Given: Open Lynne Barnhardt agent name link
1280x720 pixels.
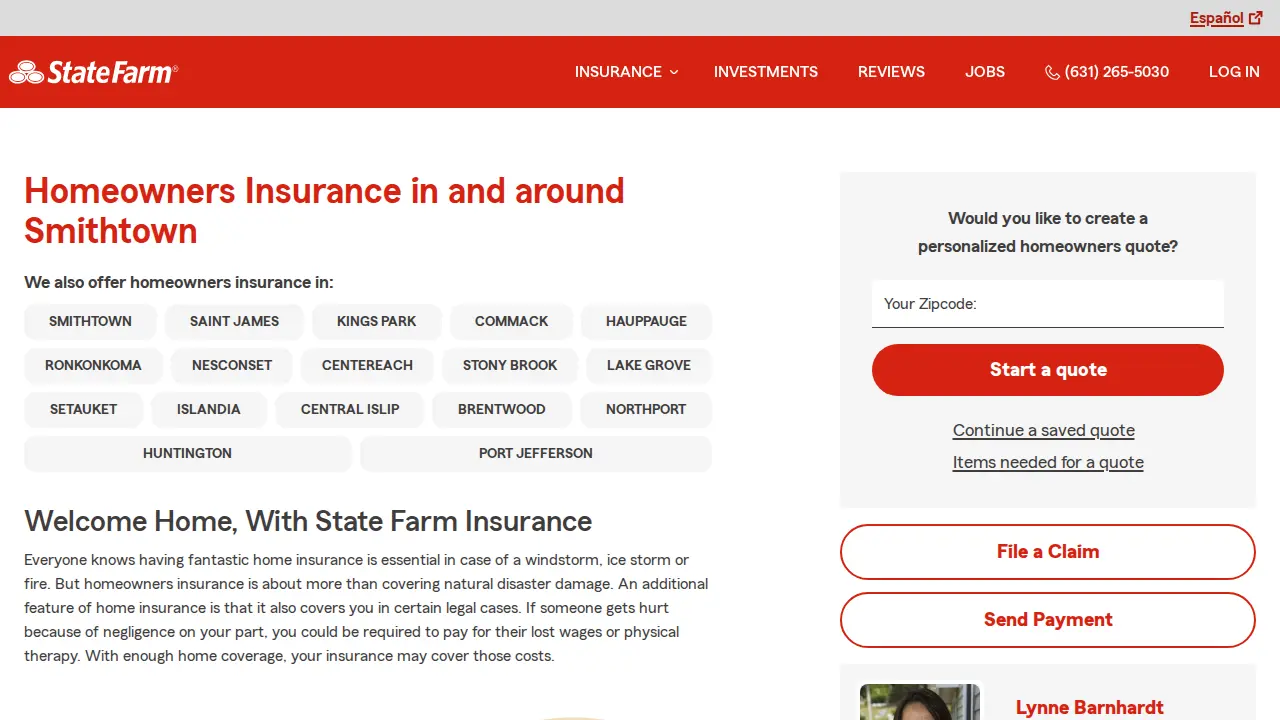Looking at the screenshot, I should [1090, 707].
